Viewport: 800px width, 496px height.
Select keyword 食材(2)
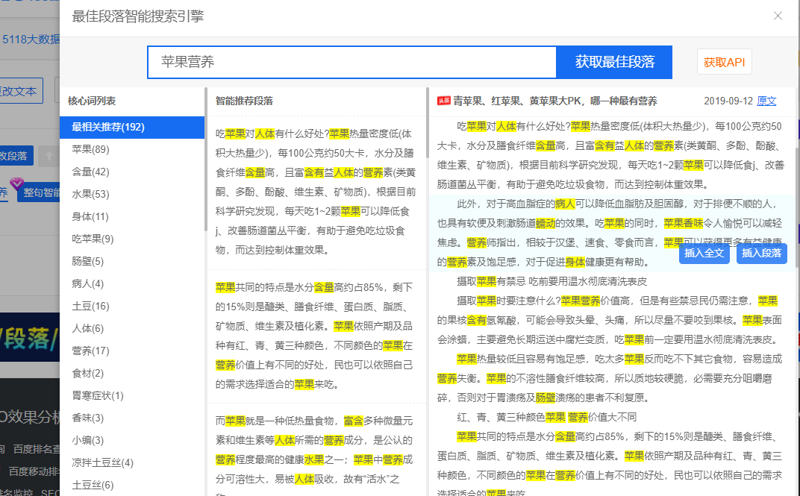[88, 373]
